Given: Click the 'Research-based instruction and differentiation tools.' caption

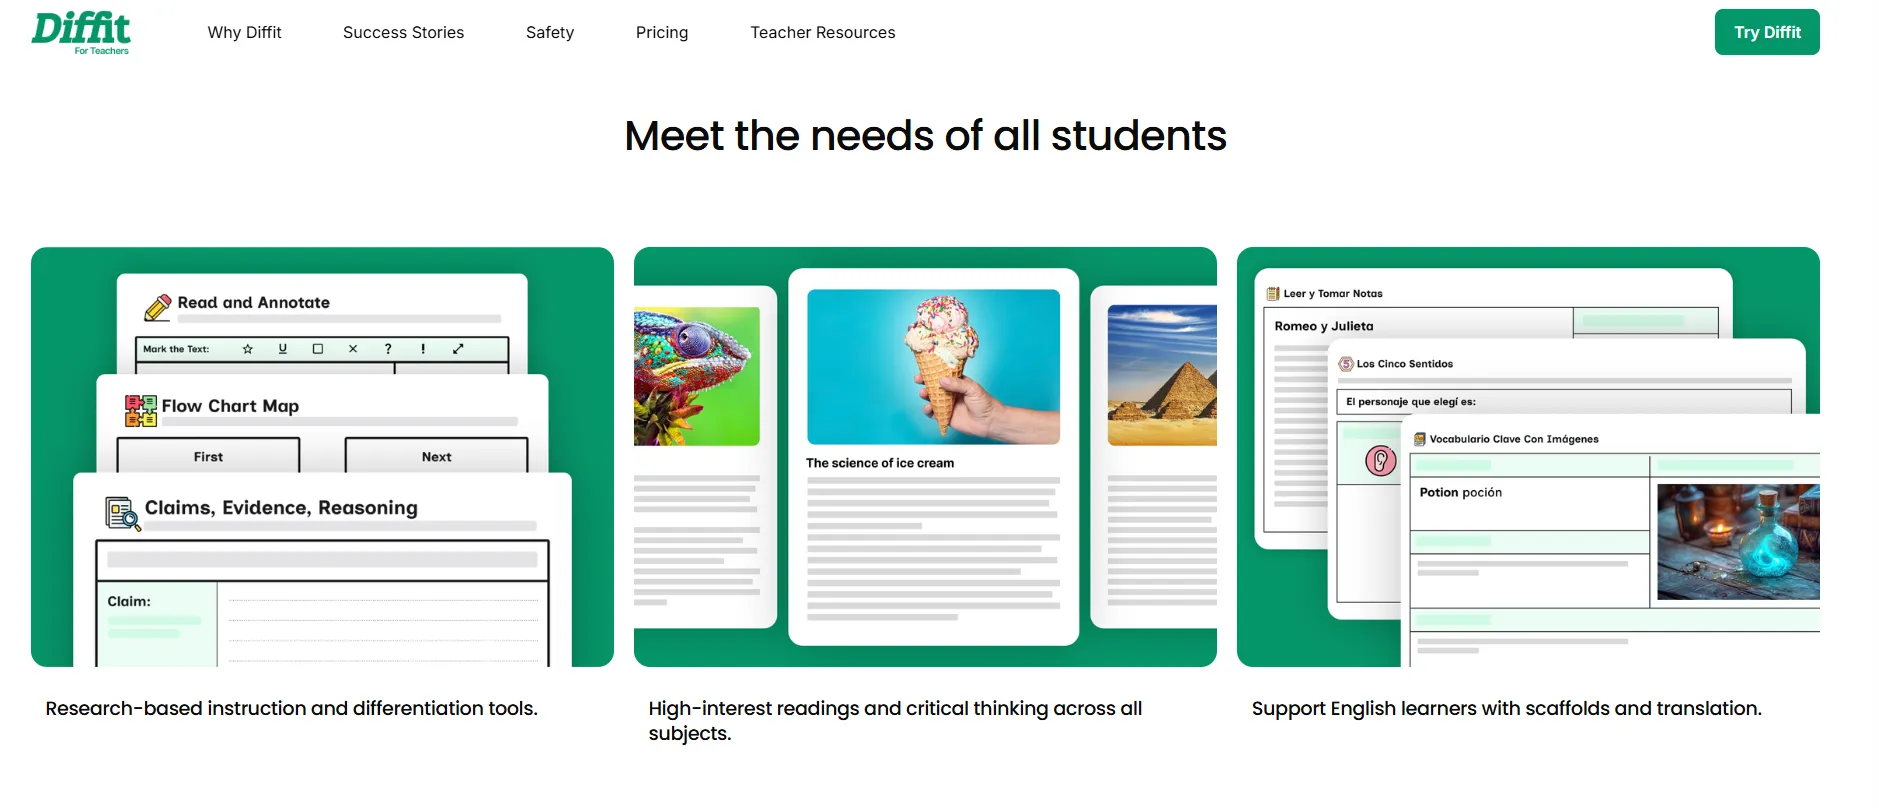Looking at the screenshot, I should pyautogui.click(x=292, y=708).
